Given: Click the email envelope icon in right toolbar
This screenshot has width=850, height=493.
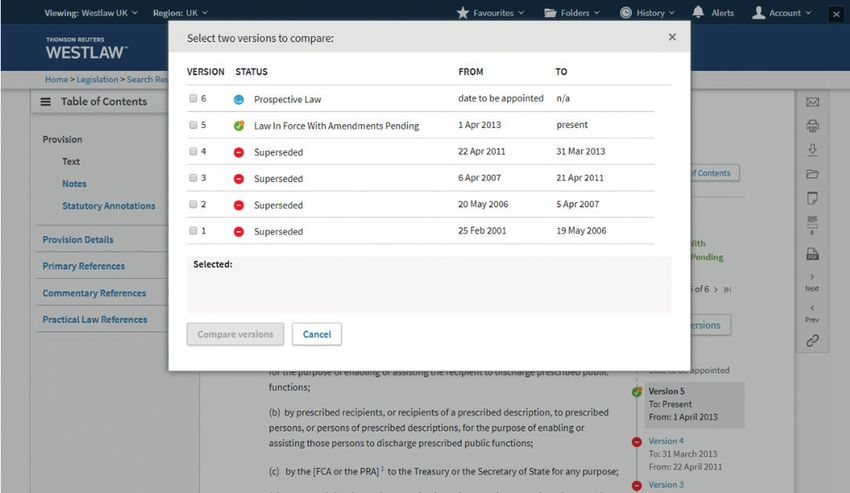Looking at the screenshot, I should point(812,102).
